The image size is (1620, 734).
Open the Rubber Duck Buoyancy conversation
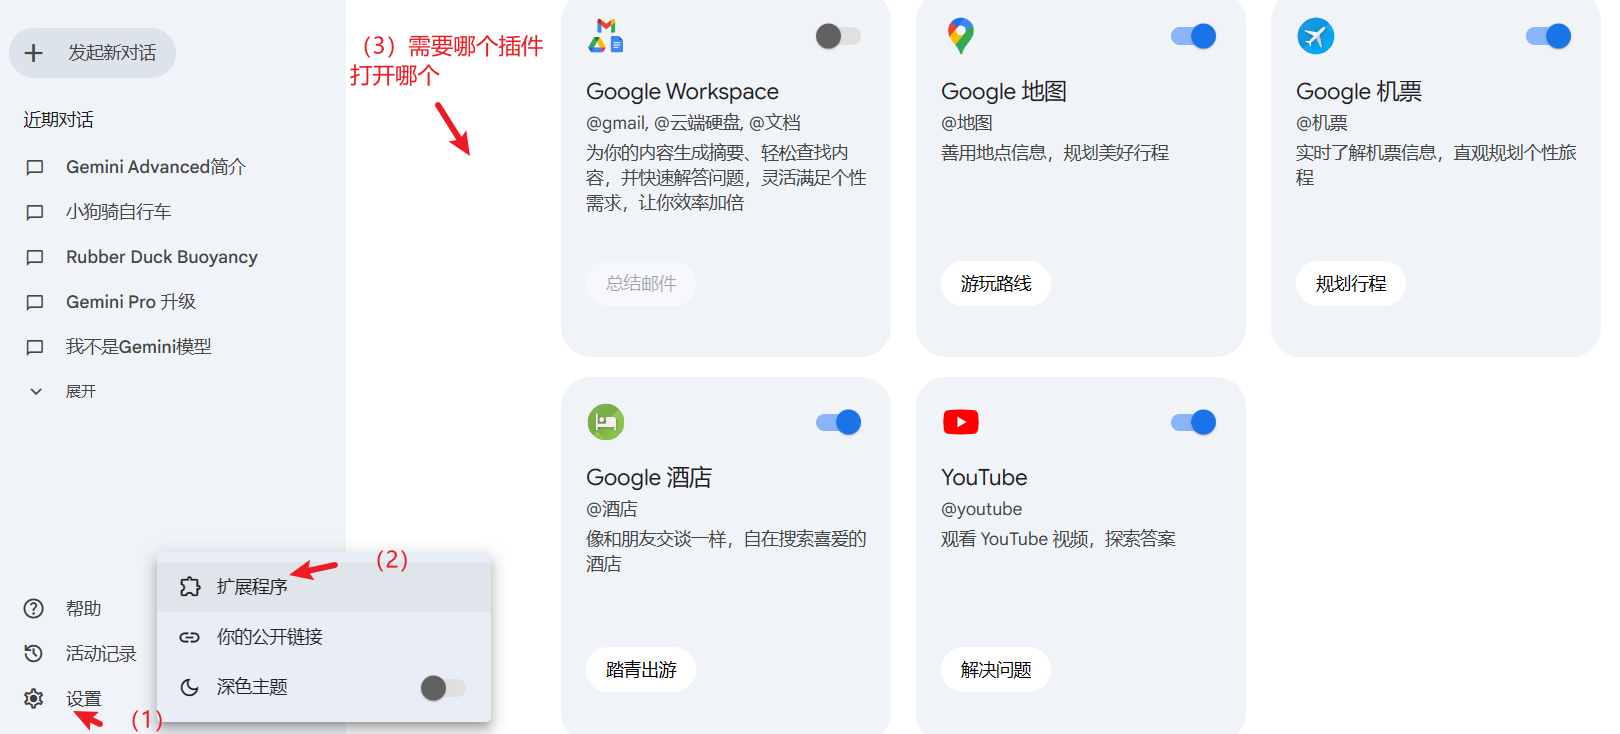162,257
